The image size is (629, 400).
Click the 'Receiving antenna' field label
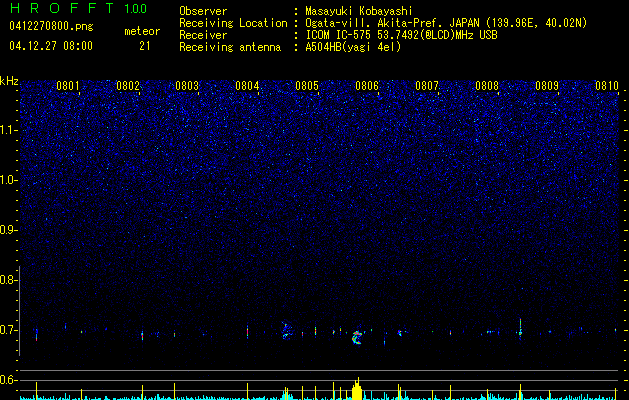[230, 47]
